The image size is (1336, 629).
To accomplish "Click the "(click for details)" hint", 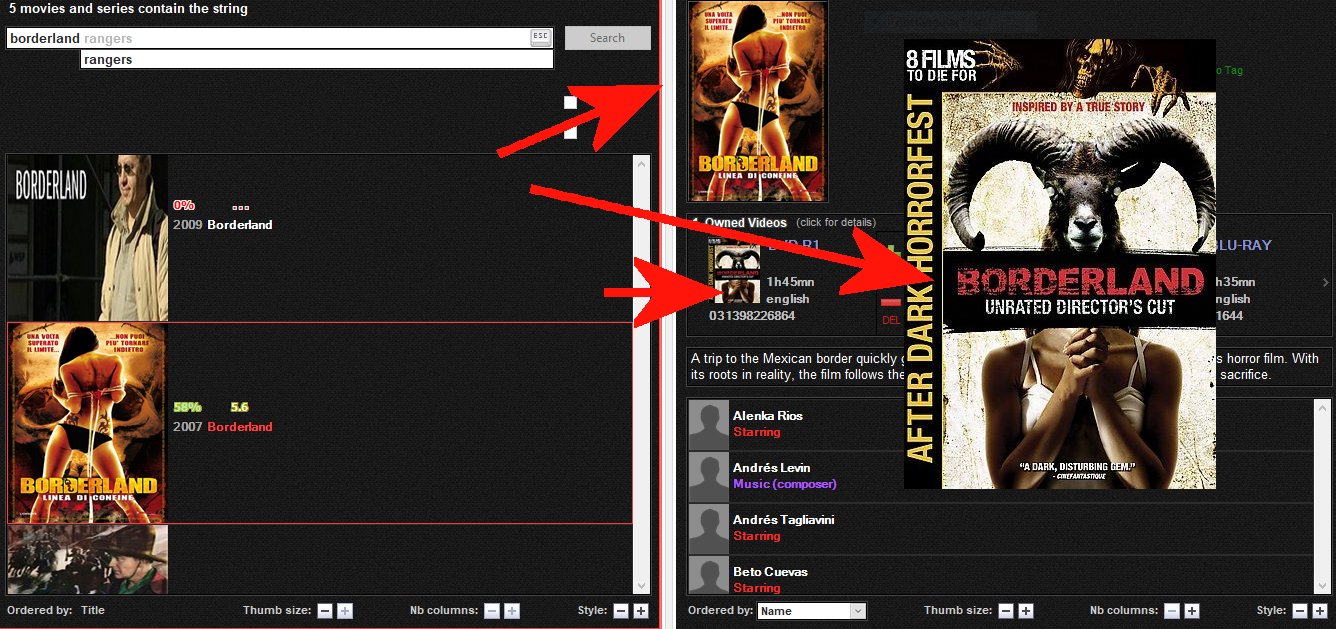I will pos(836,222).
